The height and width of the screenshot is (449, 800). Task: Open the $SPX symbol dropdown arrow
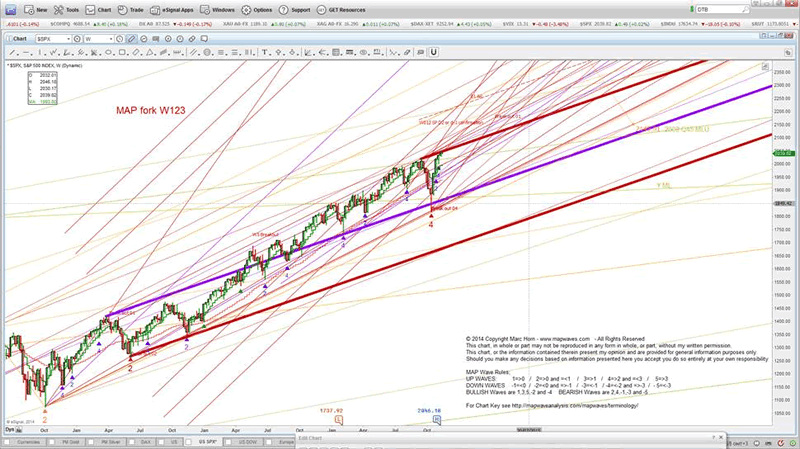pyautogui.click(x=68, y=39)
